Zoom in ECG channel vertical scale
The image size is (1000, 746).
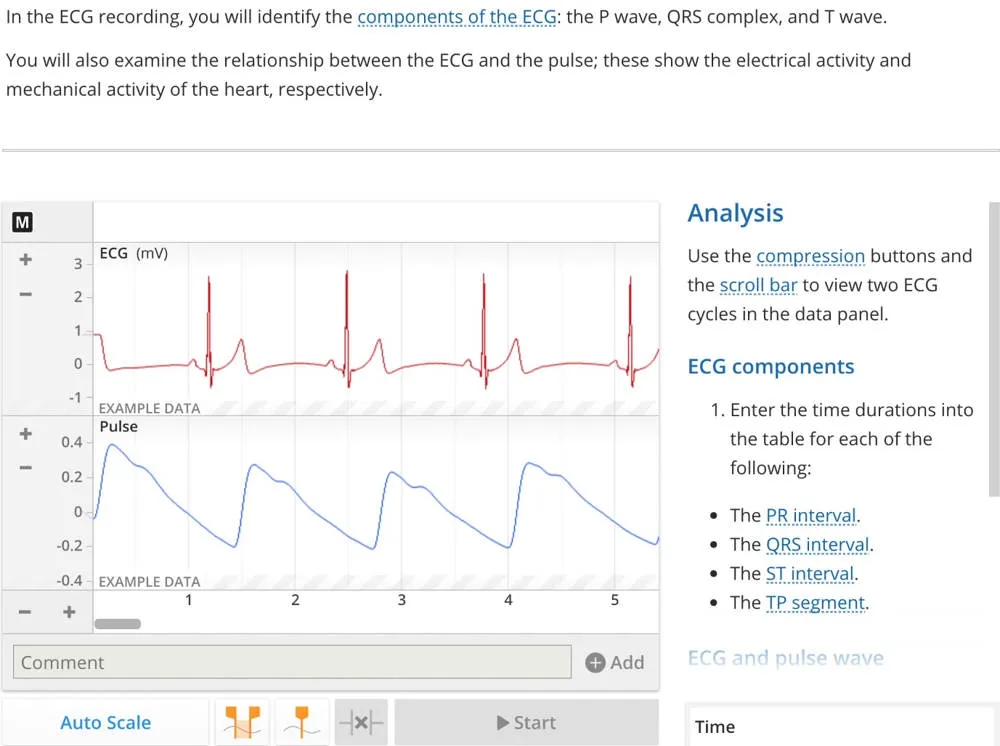[26, 260]
